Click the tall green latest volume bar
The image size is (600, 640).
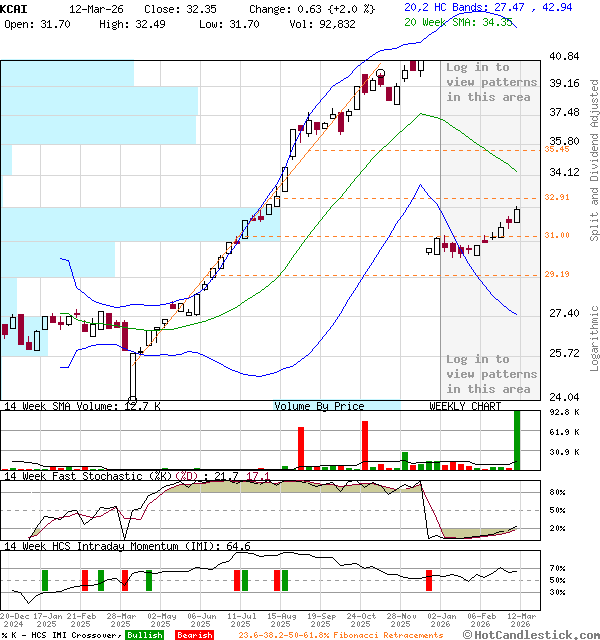tap(518, 439)
